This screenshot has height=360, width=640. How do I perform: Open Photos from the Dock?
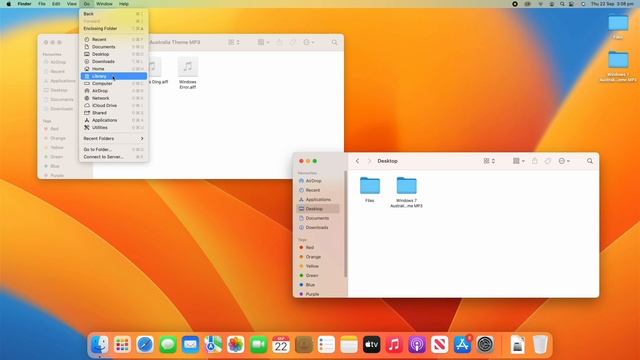(236, 345)
